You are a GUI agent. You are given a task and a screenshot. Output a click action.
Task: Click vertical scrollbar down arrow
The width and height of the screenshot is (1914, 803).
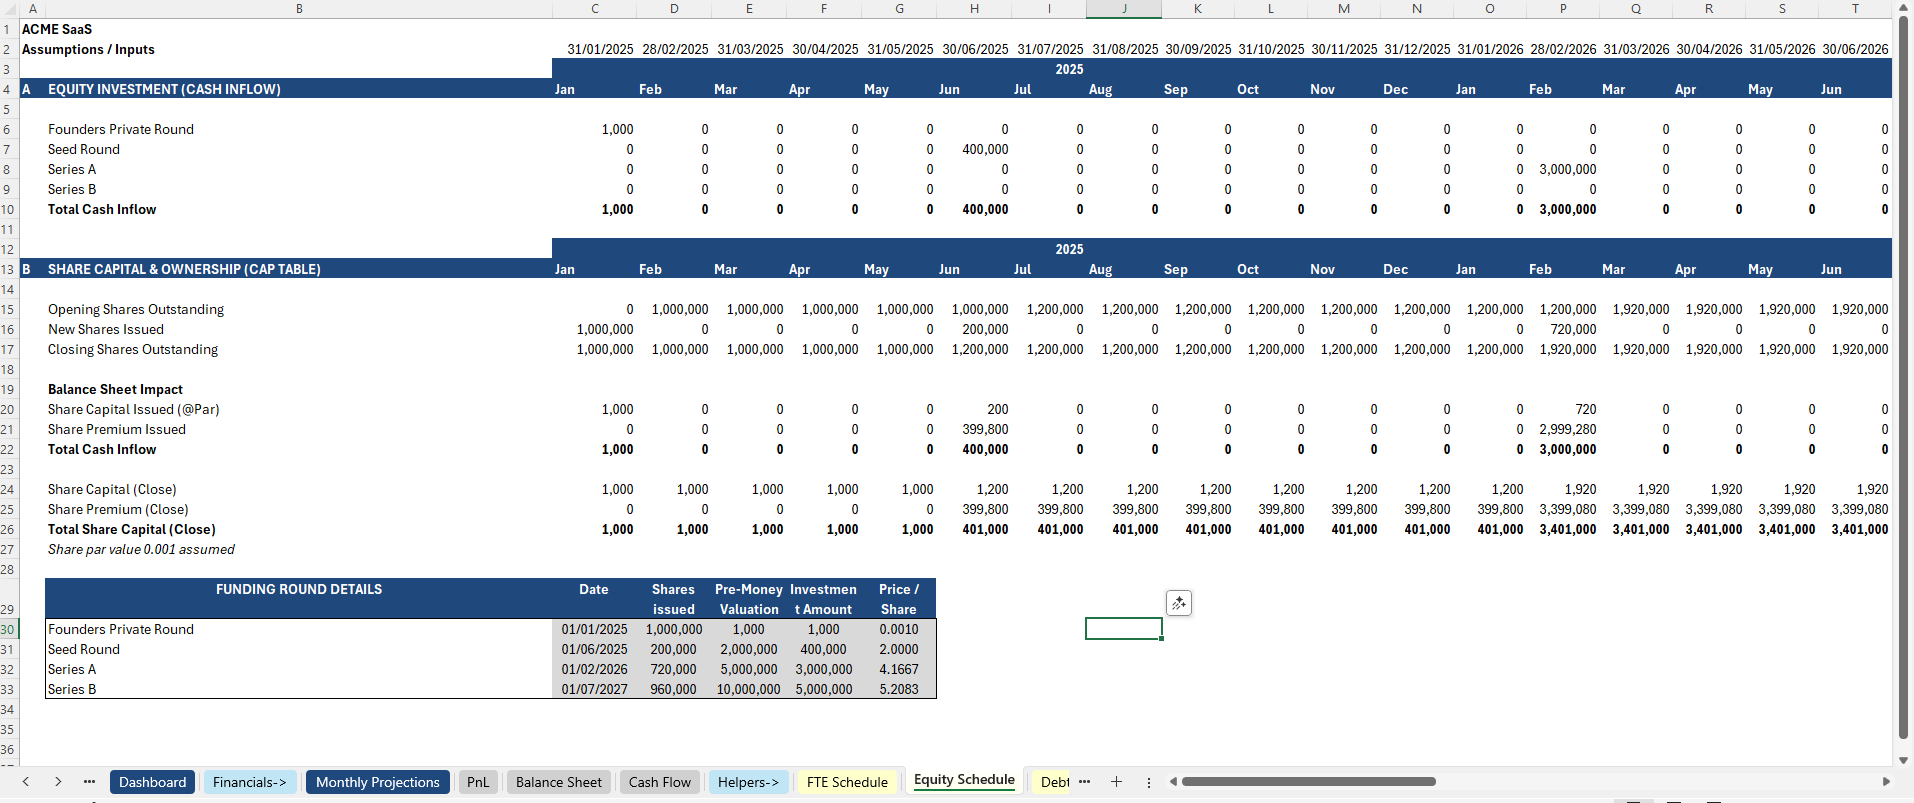[1904, 760]
